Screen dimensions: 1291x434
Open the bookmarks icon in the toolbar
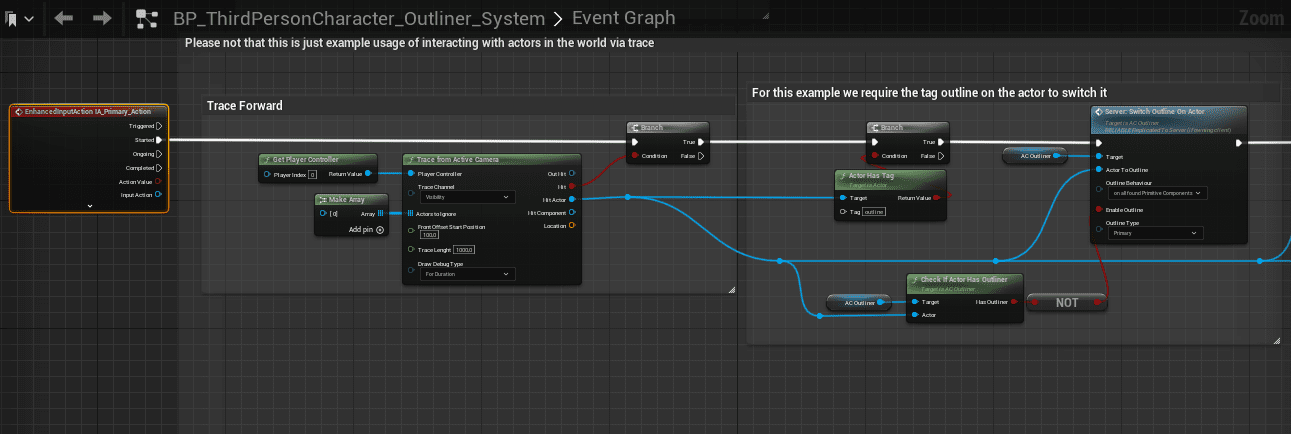point(11,18)
